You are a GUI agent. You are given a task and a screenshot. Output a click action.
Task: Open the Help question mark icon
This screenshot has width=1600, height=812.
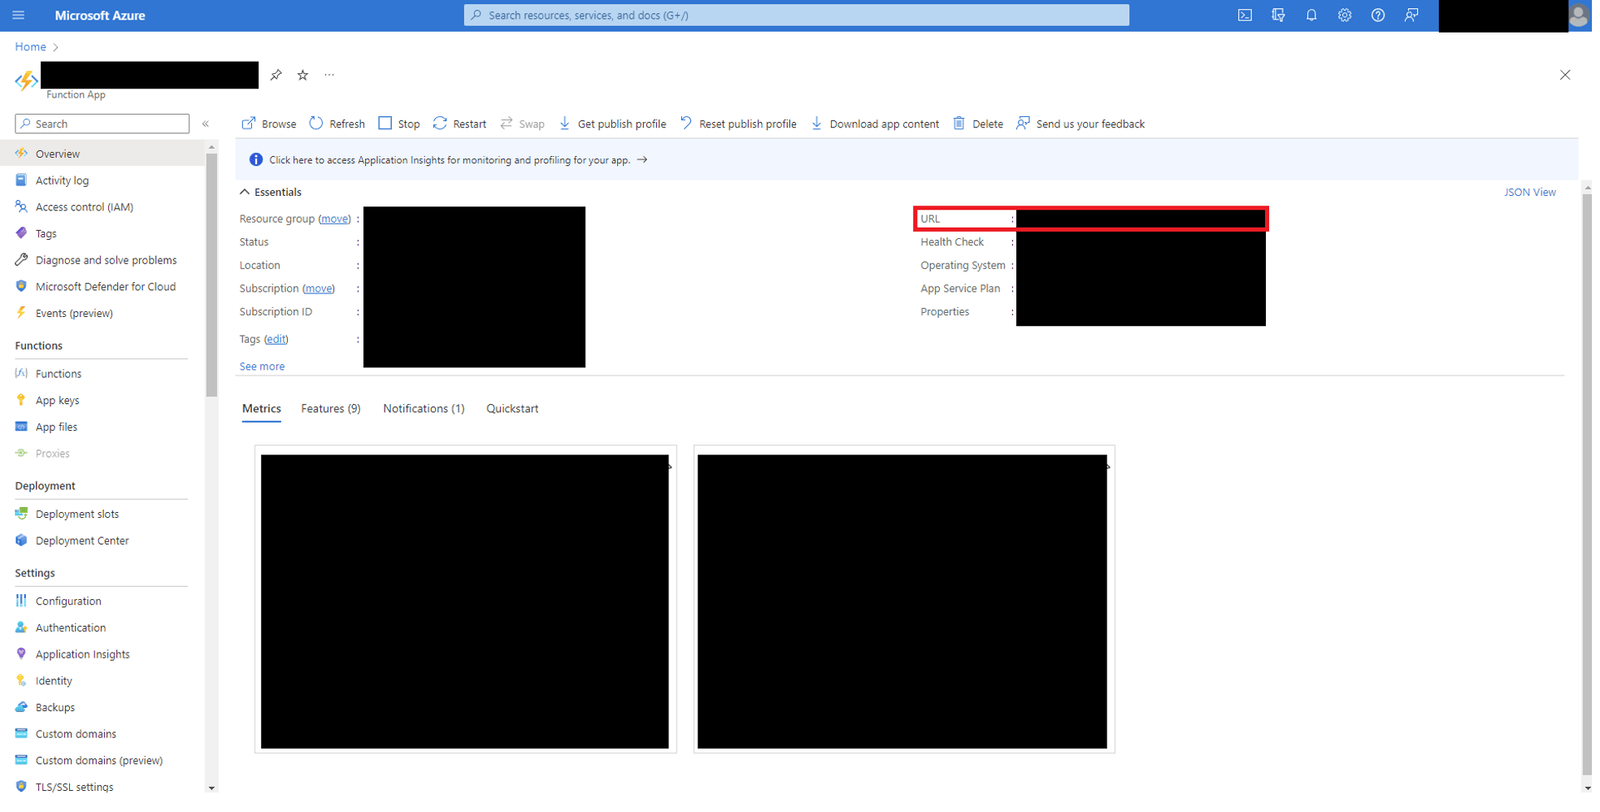click(1378, 15)
